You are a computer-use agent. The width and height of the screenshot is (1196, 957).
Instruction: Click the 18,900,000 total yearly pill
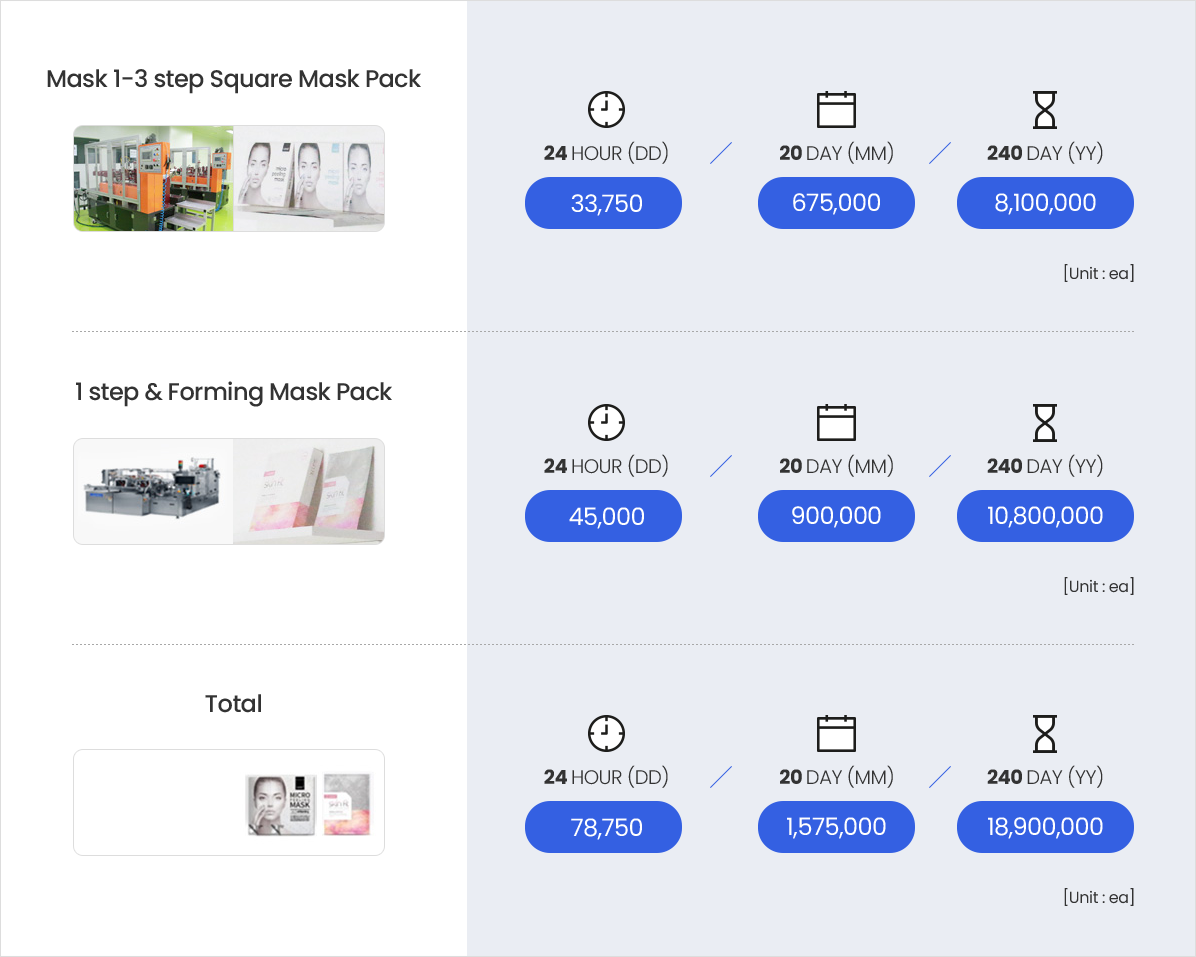pyautogui.click(x=1045, y=827)
